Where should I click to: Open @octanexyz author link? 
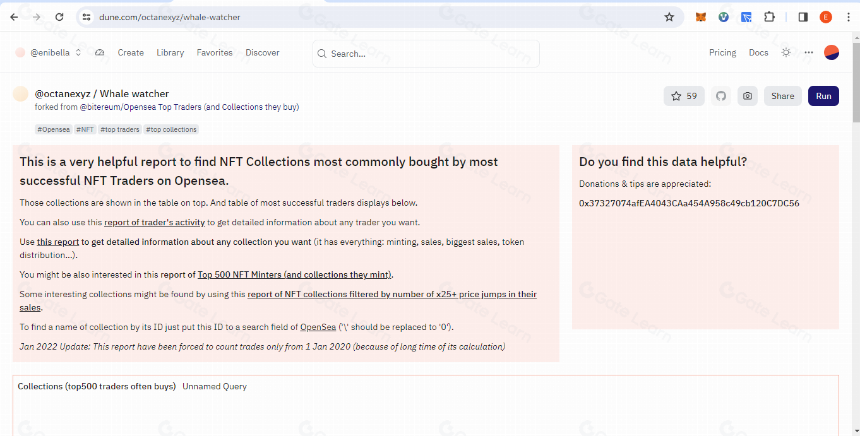pos(62,94)
